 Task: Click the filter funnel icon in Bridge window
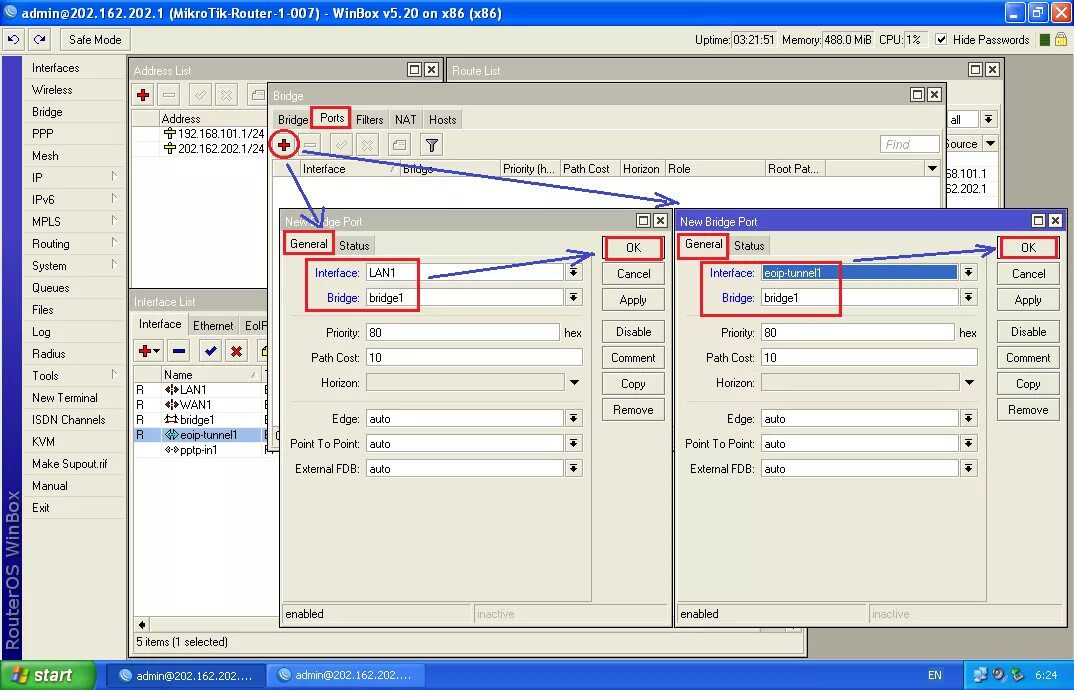432,145
